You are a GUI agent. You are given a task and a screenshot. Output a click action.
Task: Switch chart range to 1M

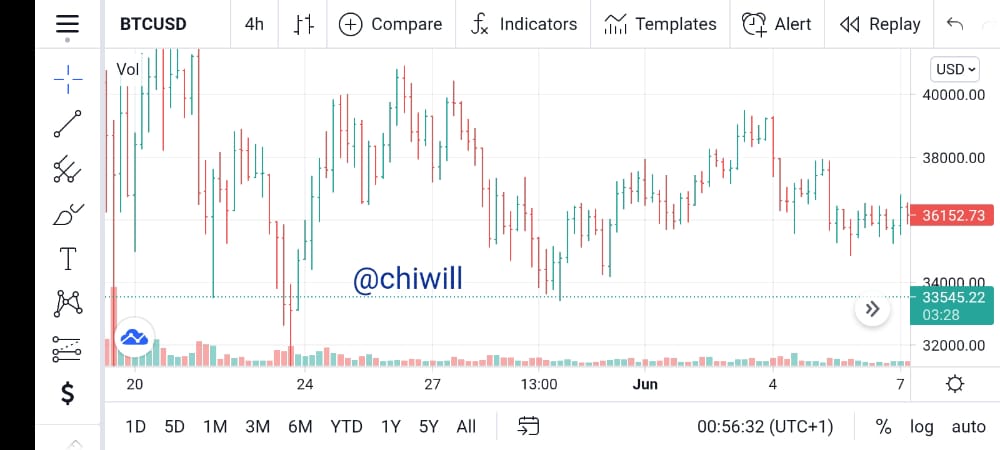pyautogui.click(x=215, y=426)
